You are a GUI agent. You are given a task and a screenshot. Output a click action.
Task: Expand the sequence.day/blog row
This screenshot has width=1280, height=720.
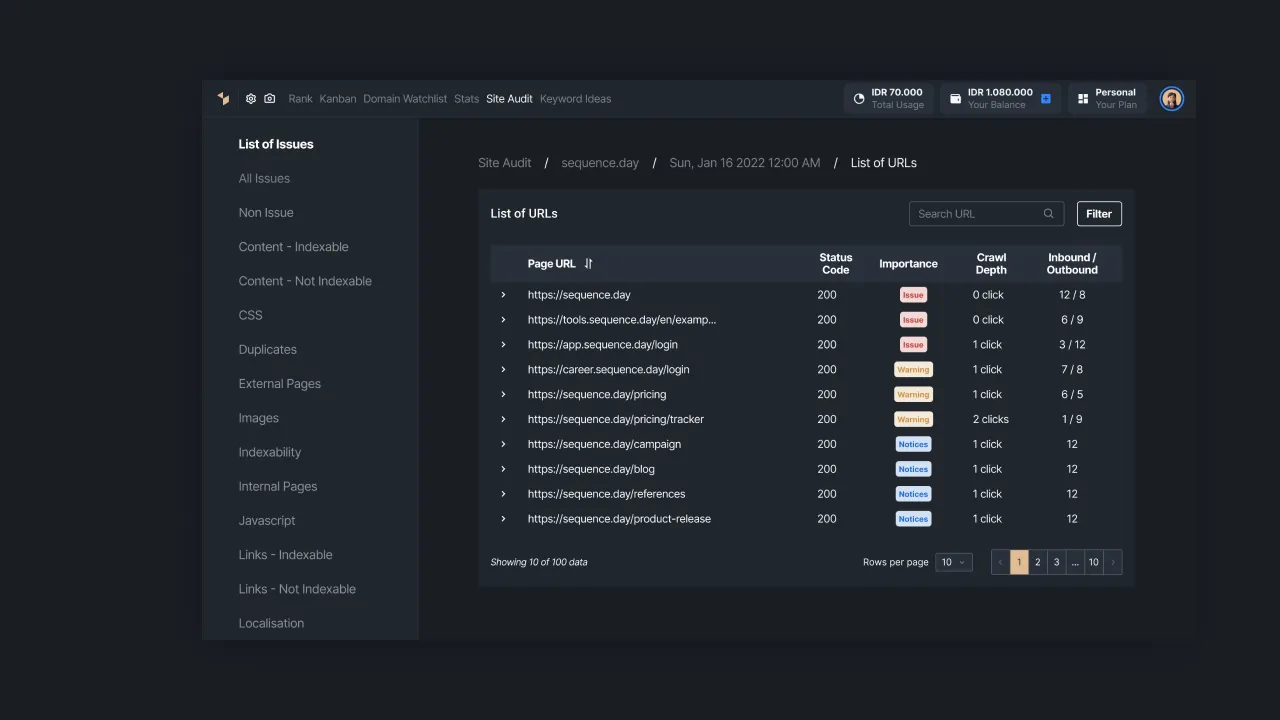point(503,469)
